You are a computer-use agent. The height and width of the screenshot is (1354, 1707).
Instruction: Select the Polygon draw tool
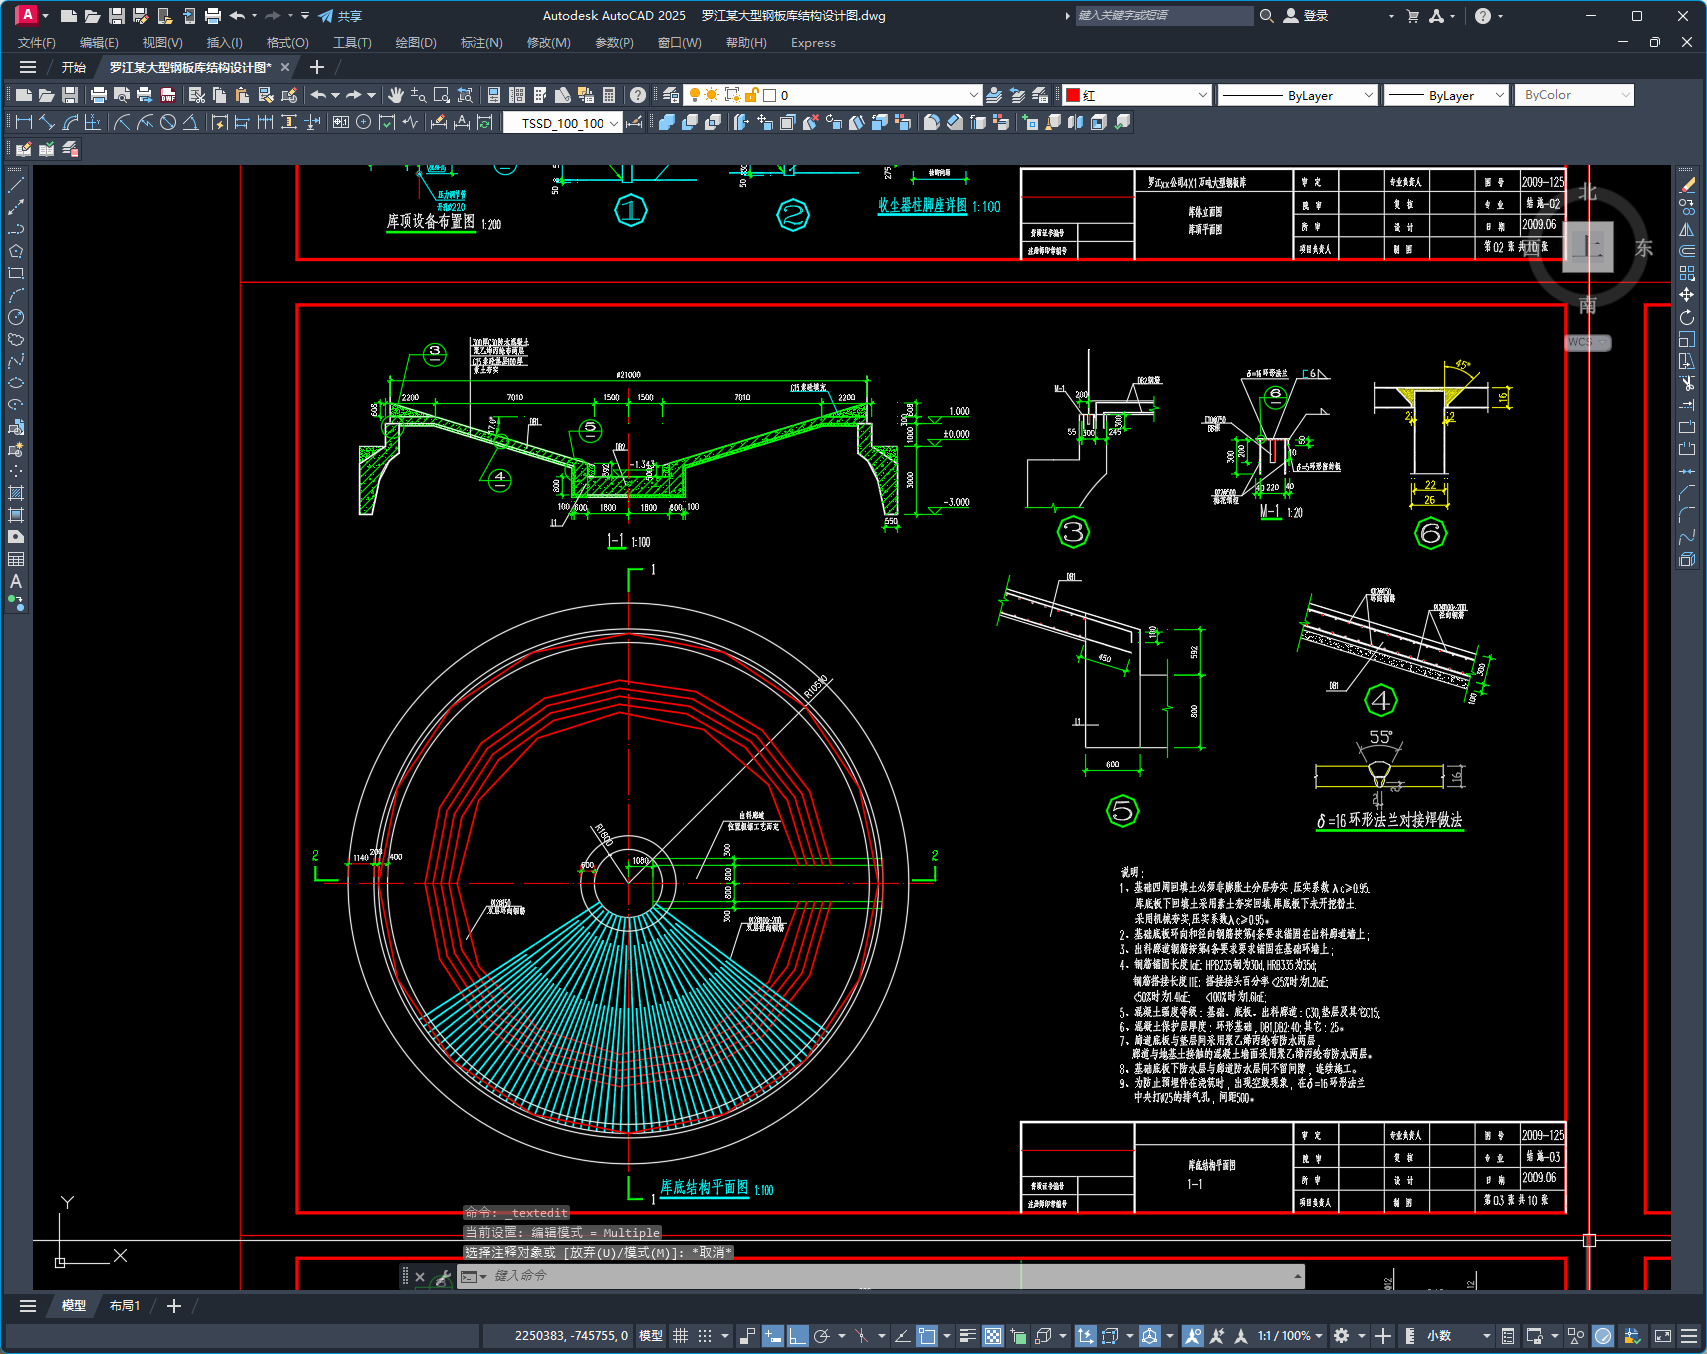tap(16, 251)
